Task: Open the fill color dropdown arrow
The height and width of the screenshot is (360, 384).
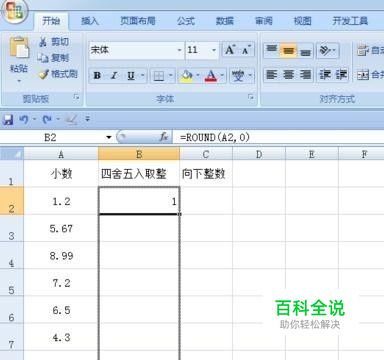Action: (x=198, y=76)
